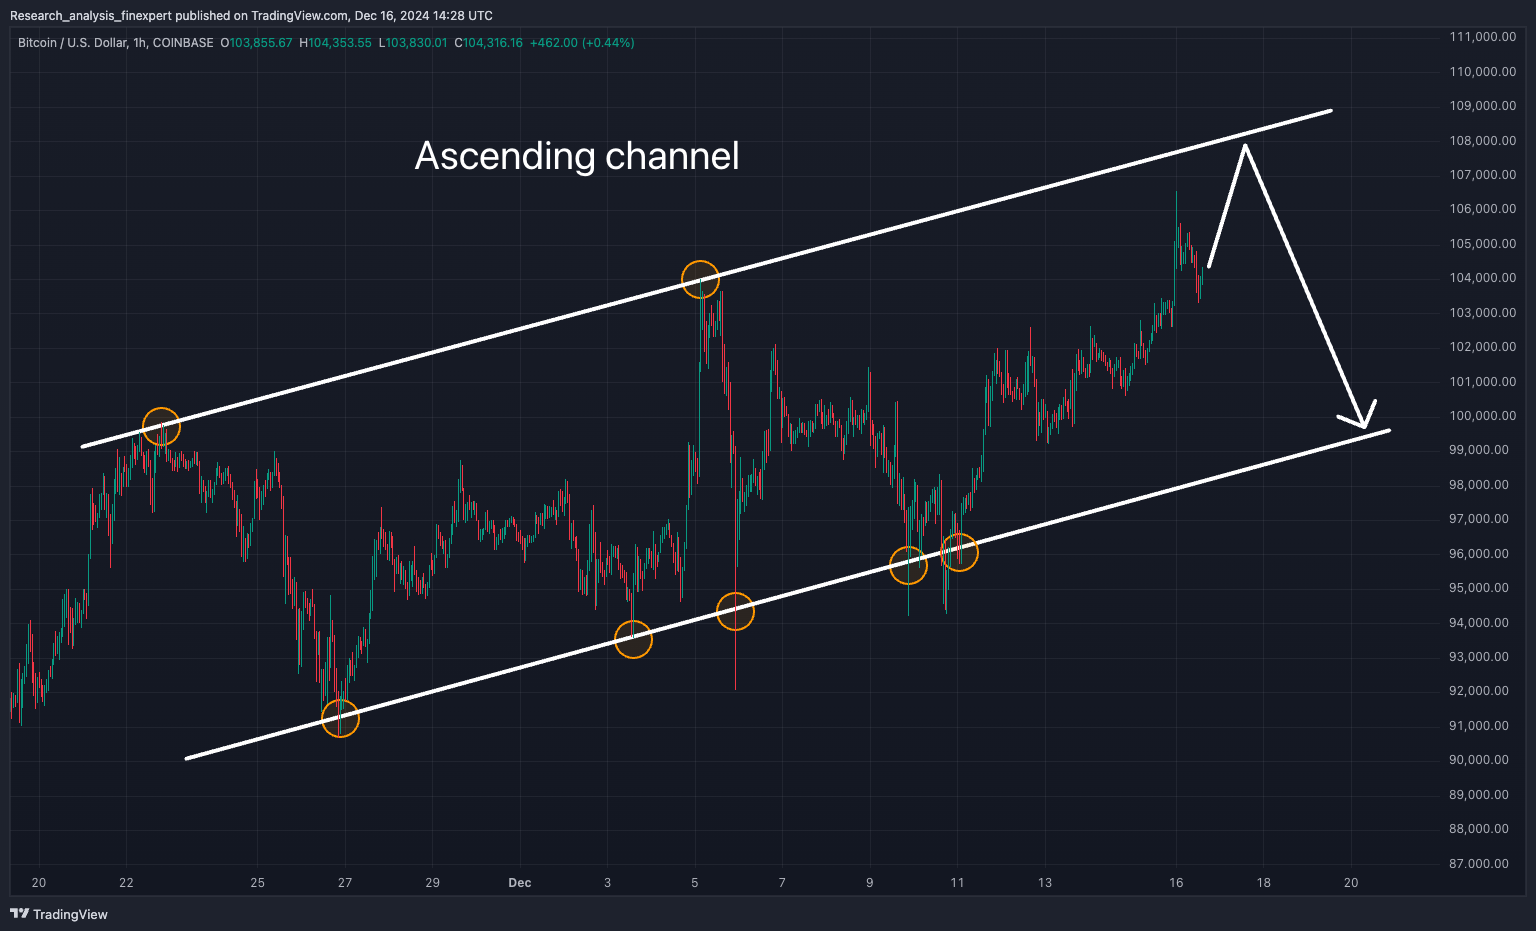1536x931 pixels.
Task: Click the TradingView wordmark beside the logo
Action: coord(70,914)
